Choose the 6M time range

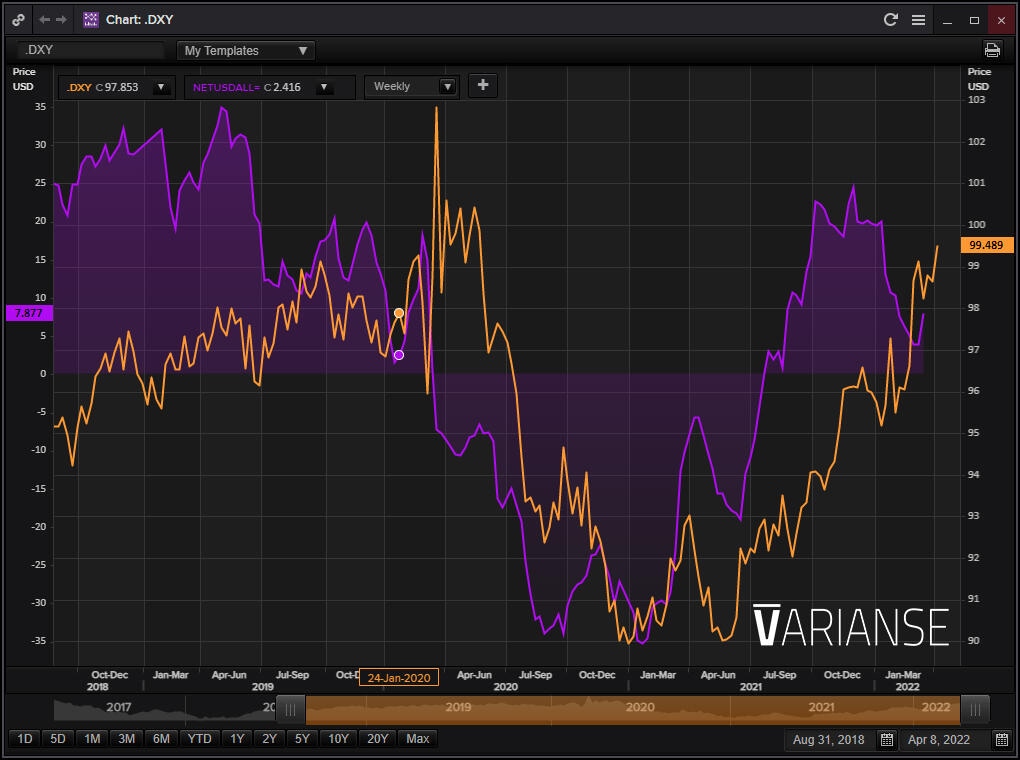tap(160, 739)
